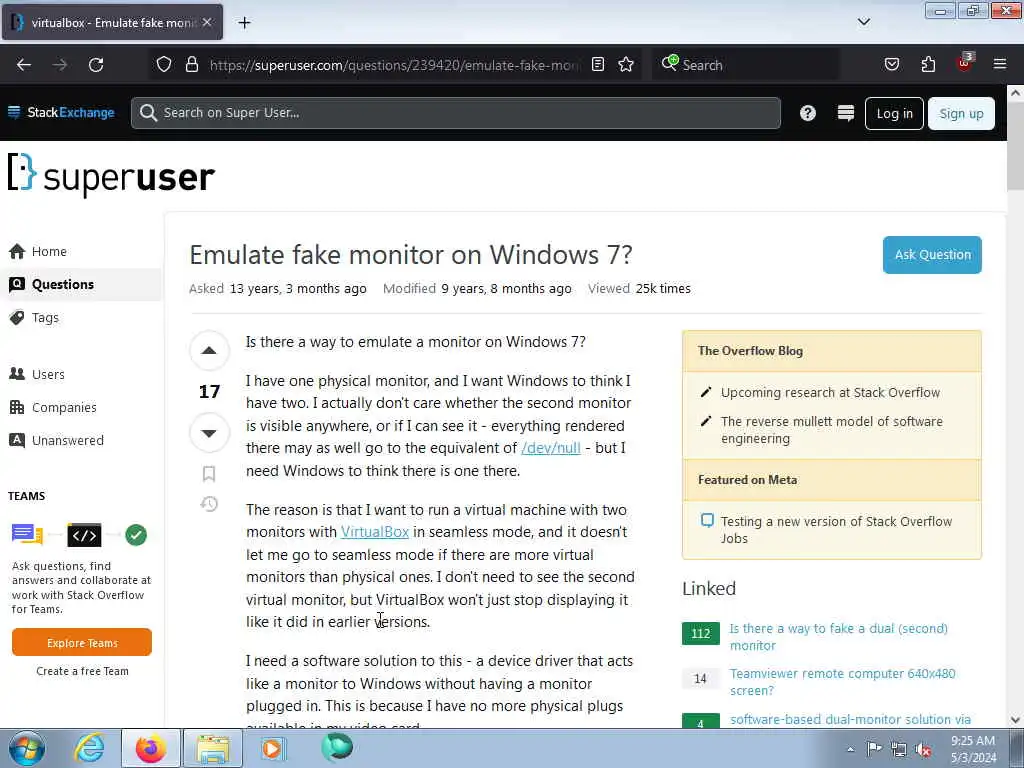1024x768 pixels.
Task: Click the muted volume tray icon
Action: tap(923, 749)
